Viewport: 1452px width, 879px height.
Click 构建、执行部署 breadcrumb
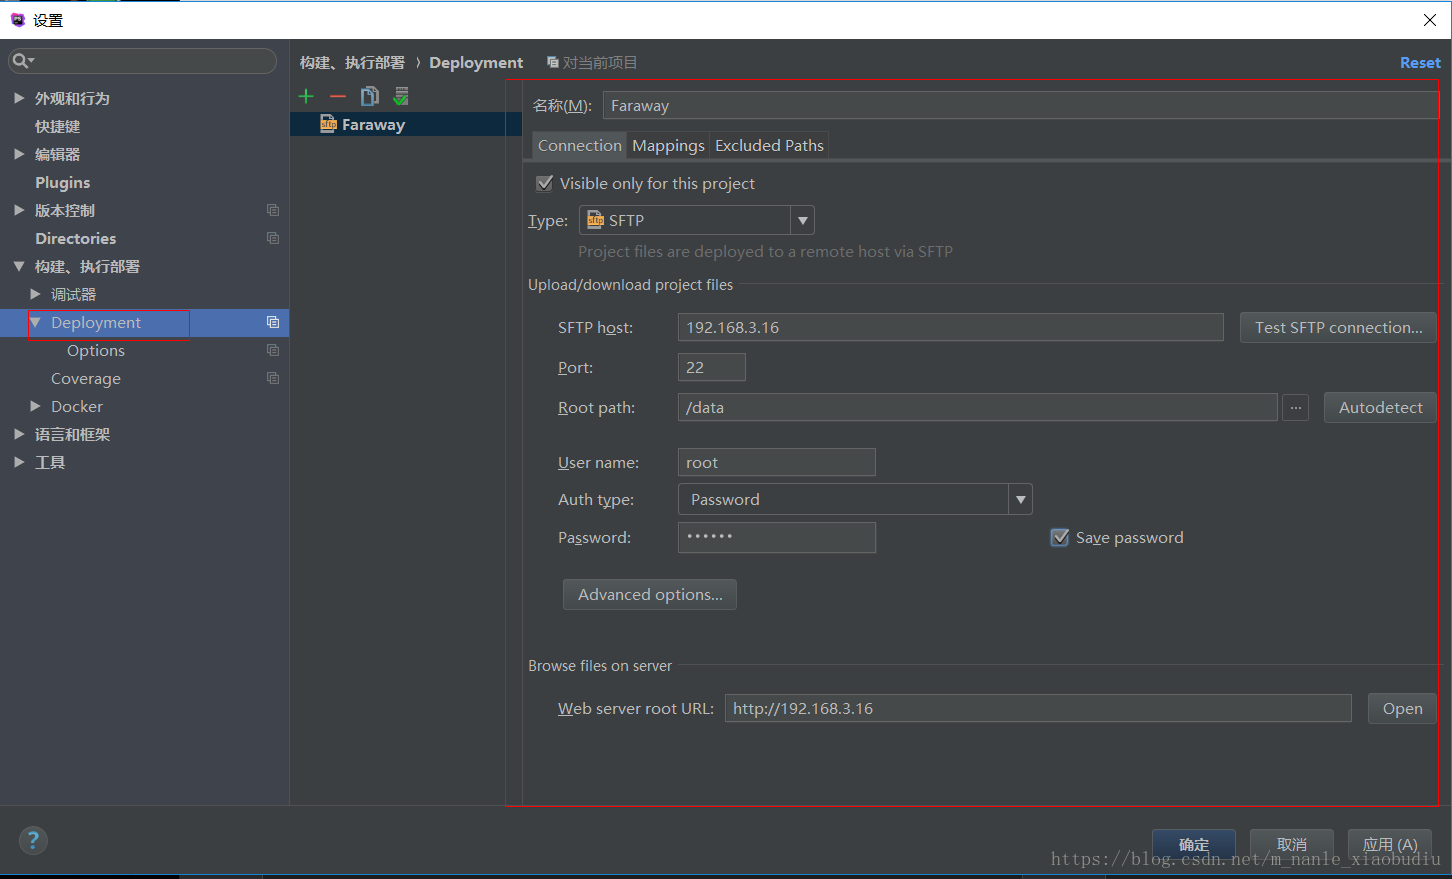[352, 62]
